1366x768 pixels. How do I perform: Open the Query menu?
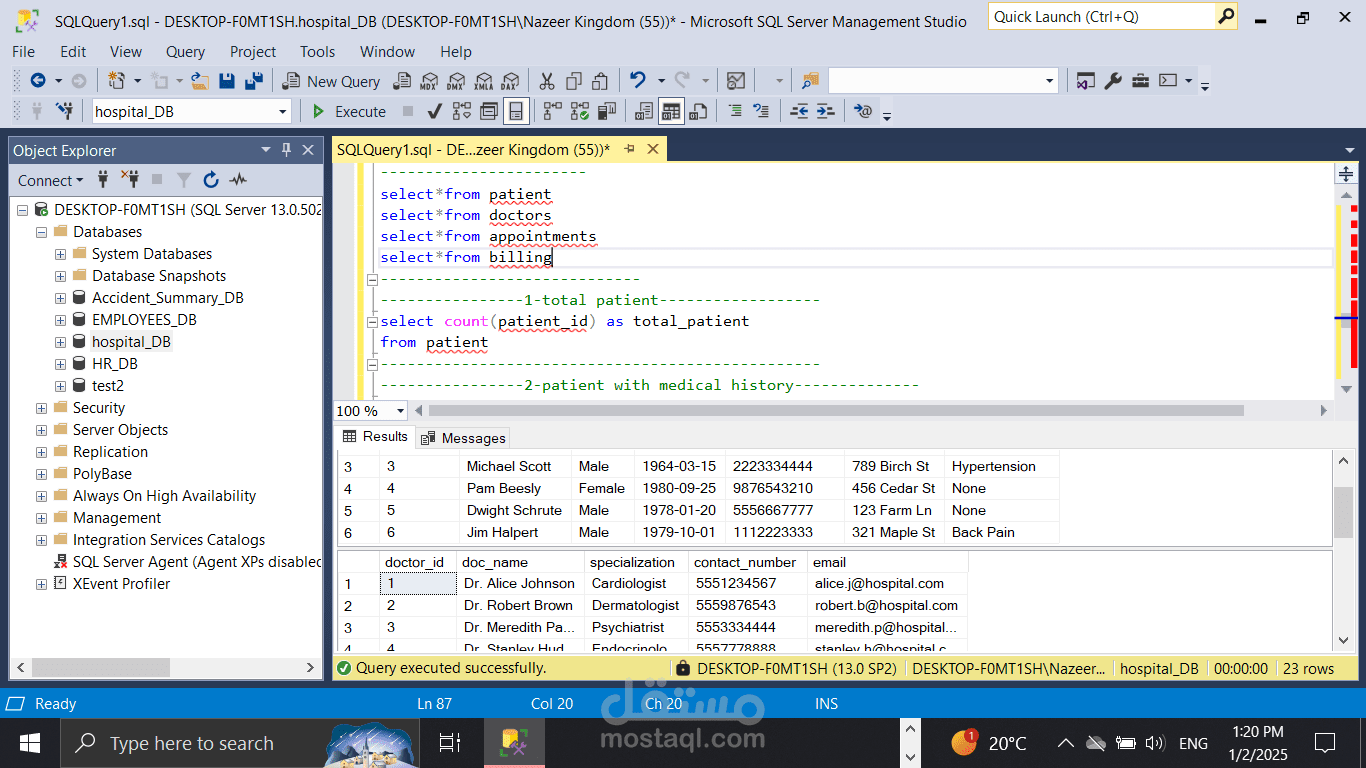click(185, 52)
